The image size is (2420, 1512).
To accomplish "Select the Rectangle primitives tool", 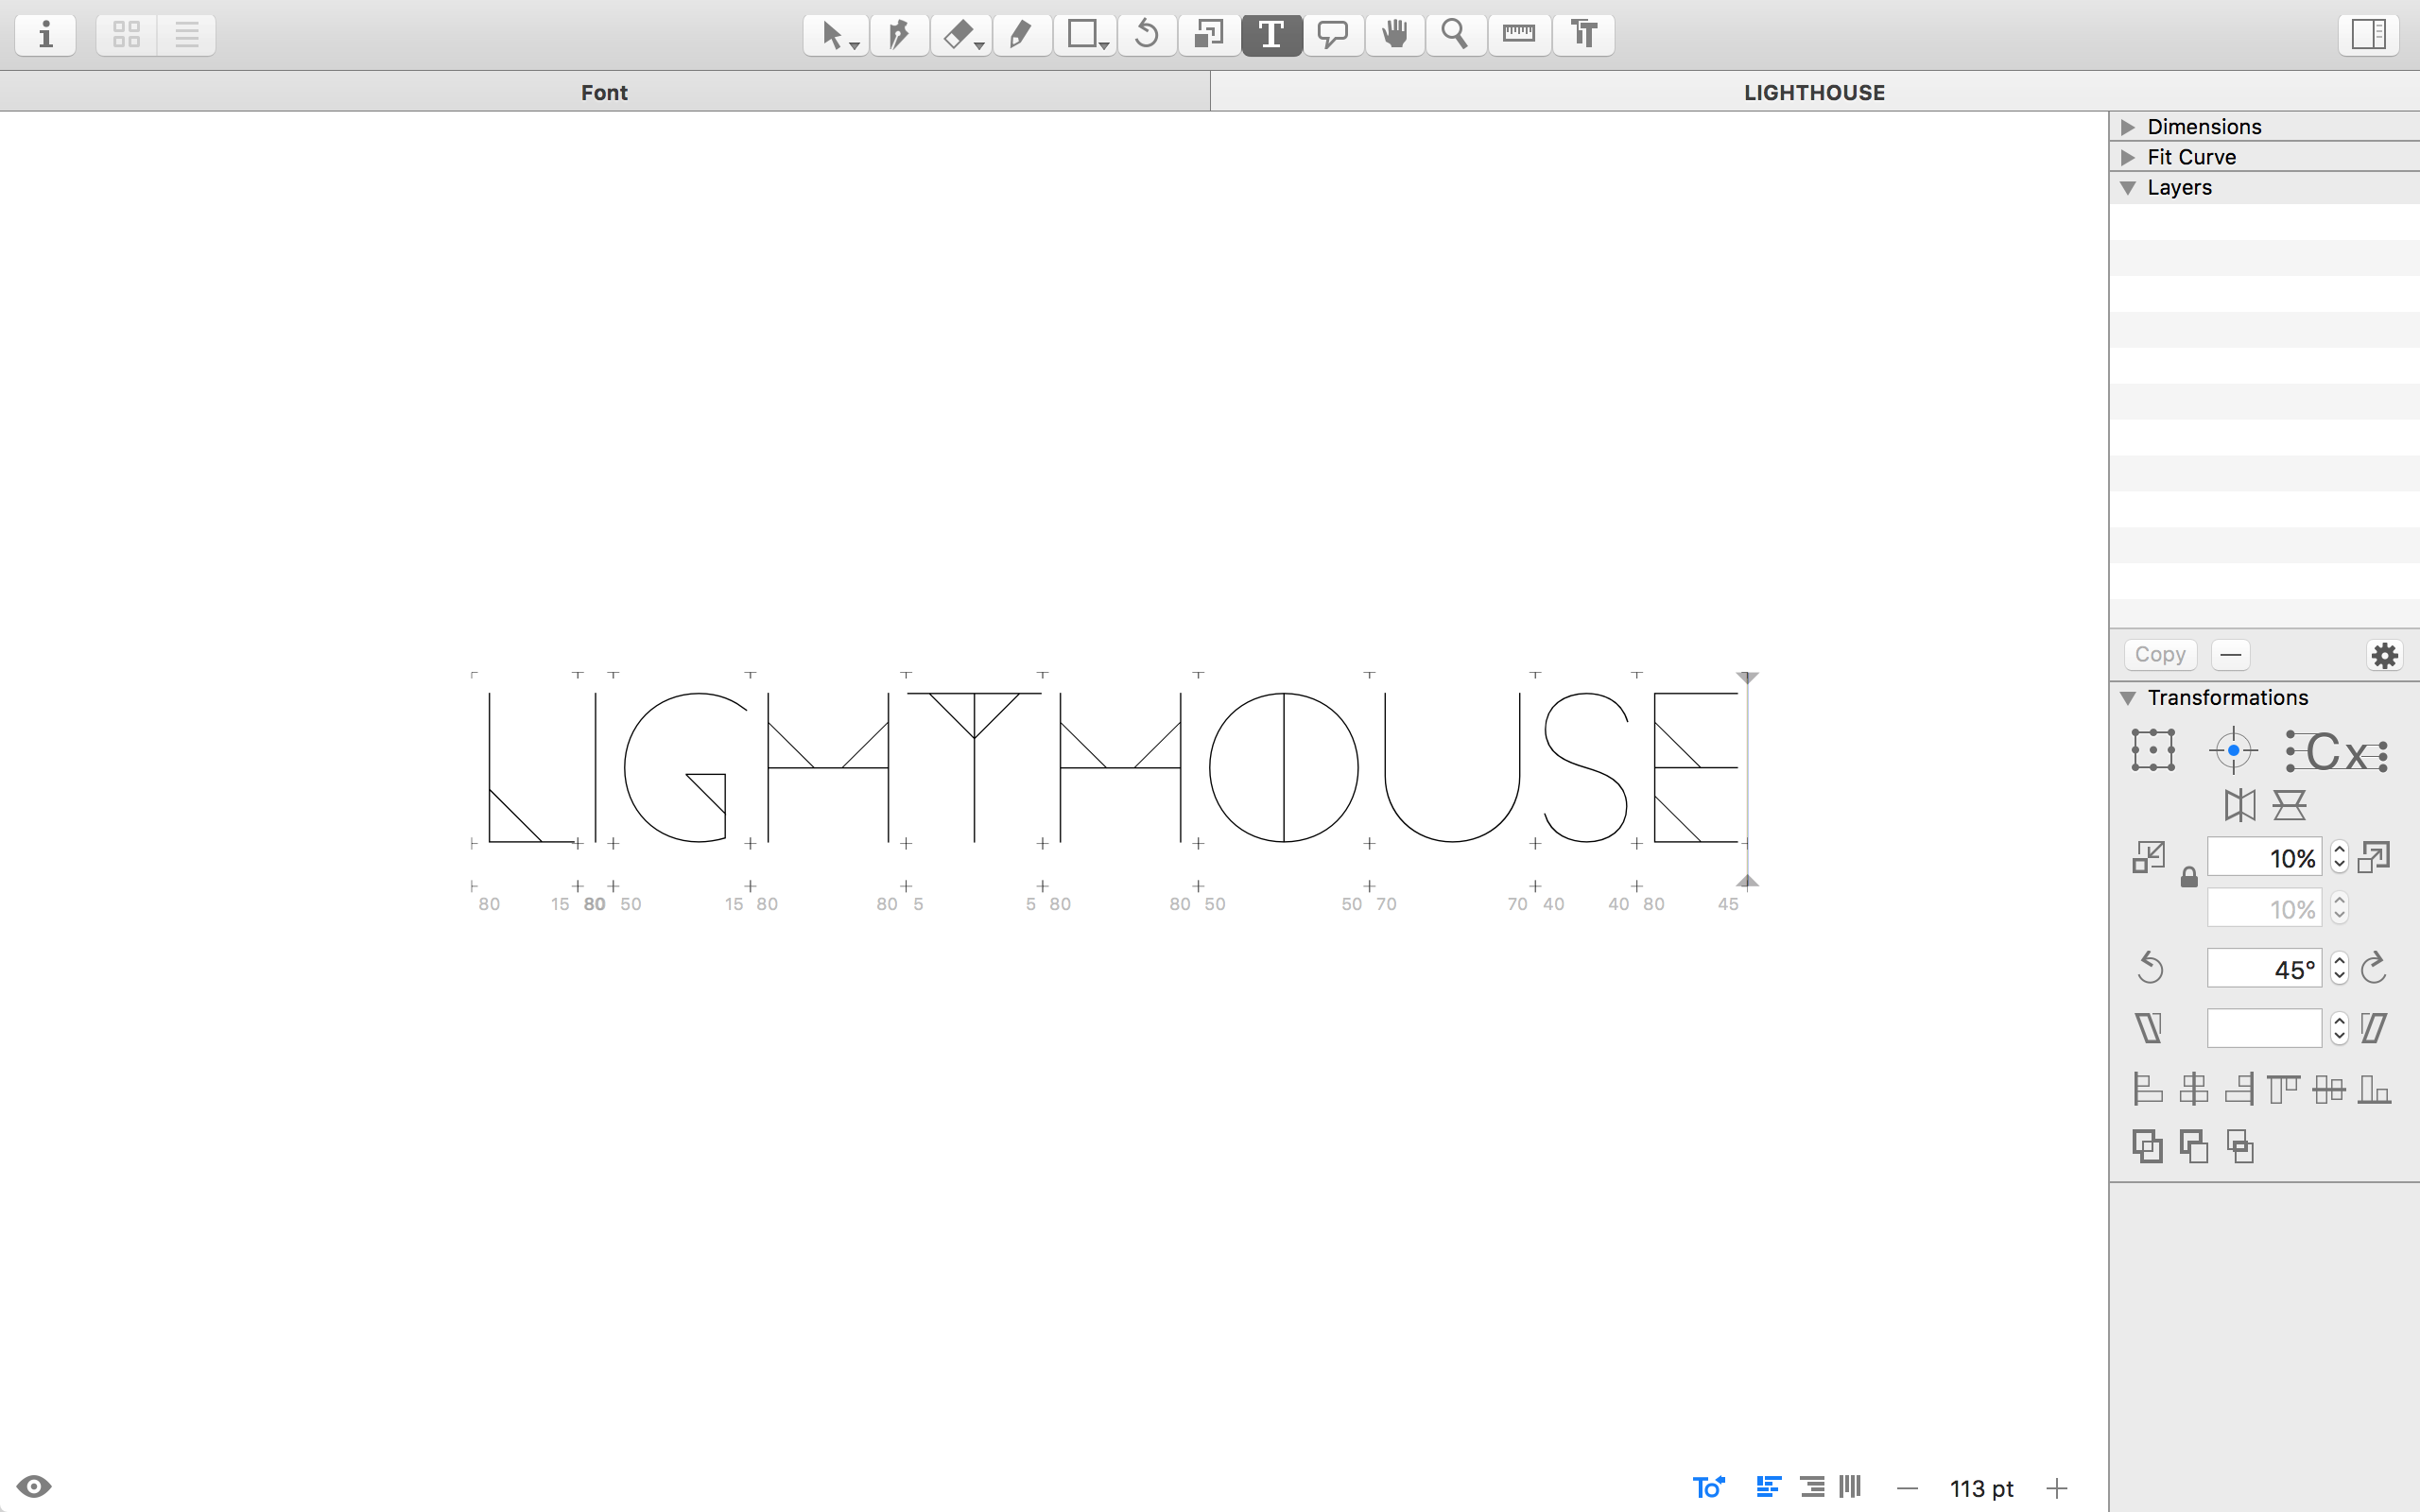I will coord(1085,35).
